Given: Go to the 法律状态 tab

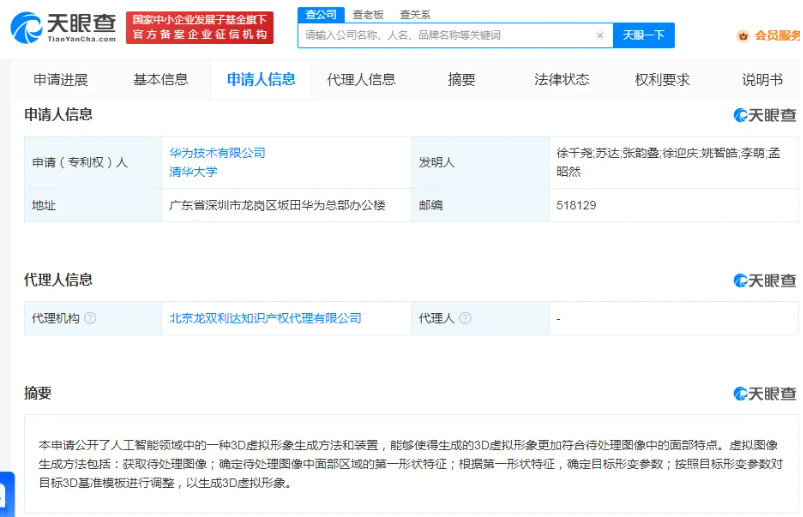Looking at the screenshot, I should [562, 80].
